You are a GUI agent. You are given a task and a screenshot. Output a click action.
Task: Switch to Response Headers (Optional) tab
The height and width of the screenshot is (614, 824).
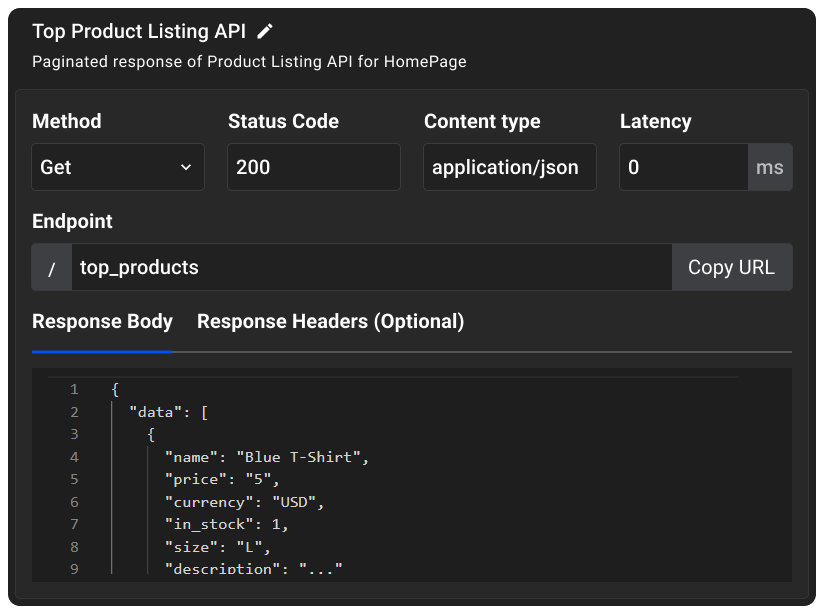pyautogui.click(x=331, y=321)
